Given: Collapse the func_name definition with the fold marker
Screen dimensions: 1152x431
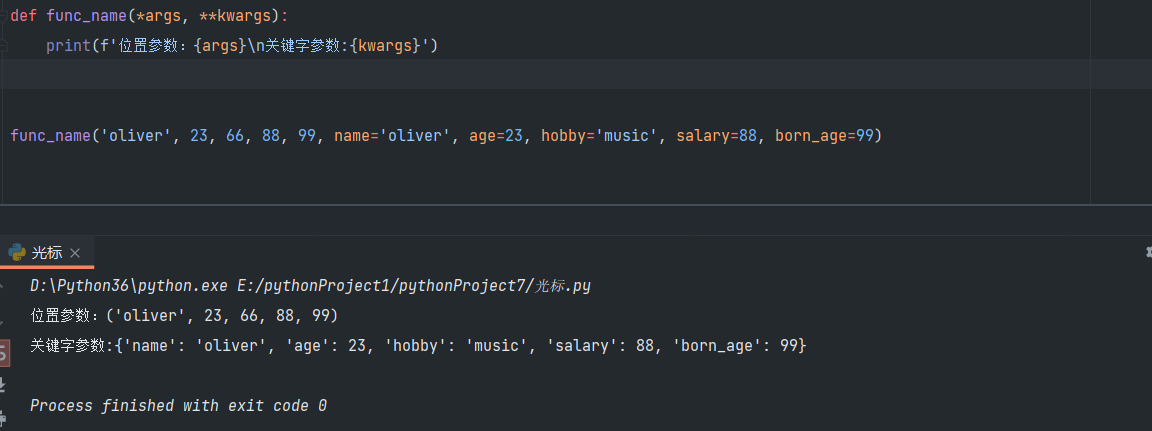Looking at the screenshot, I should click(x=3, y=17).
